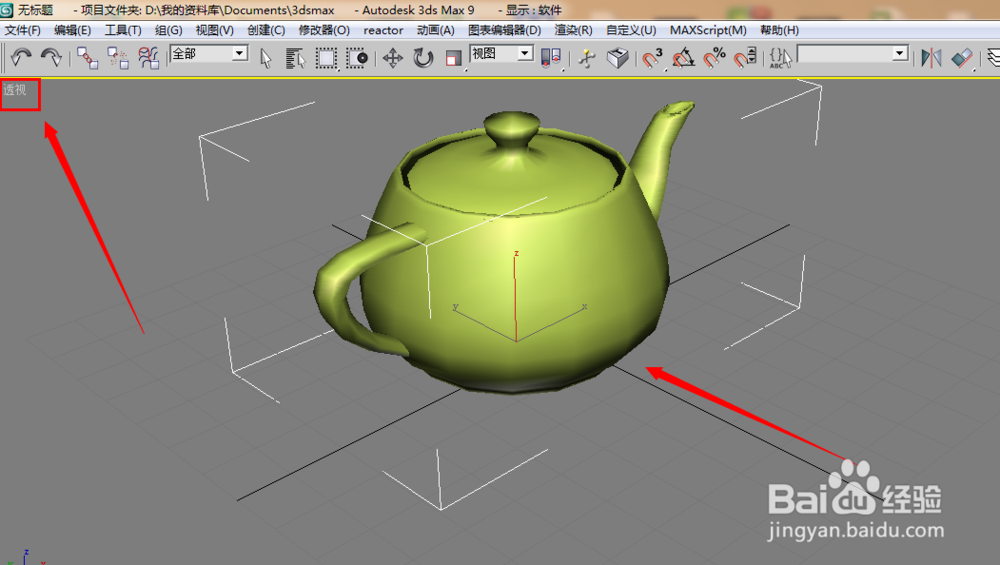This screenshot has height=565, width=1000.
Task: Choose the Select Object arrow tool
Action: tap(265, 58)
